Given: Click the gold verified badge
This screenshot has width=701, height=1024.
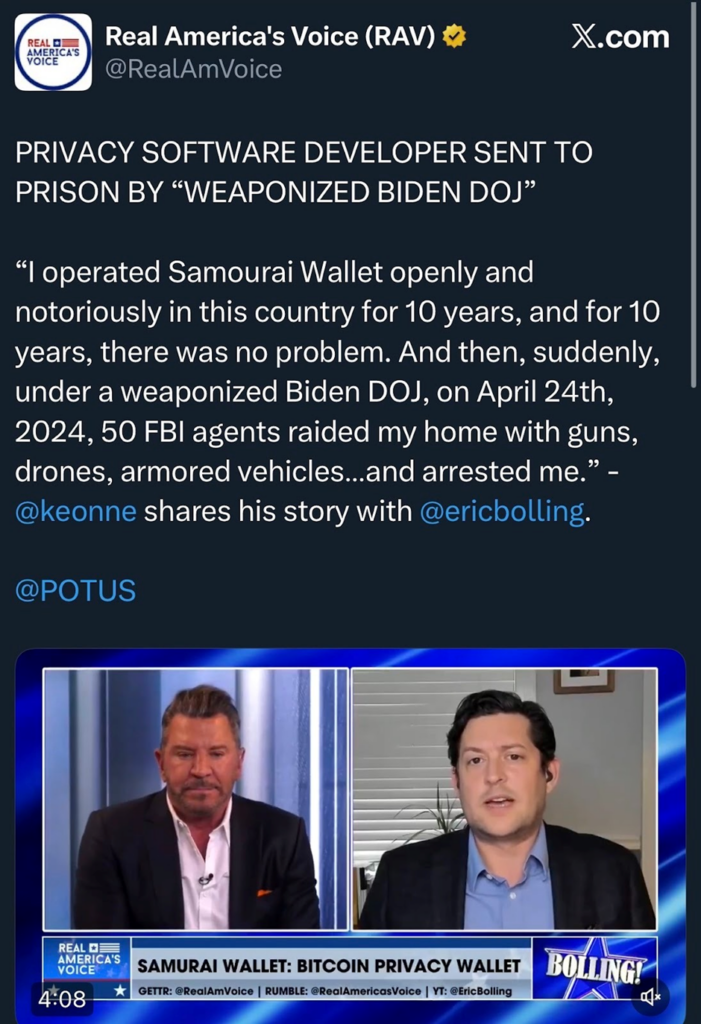Looking at the screenshot, I should (455, 37).
